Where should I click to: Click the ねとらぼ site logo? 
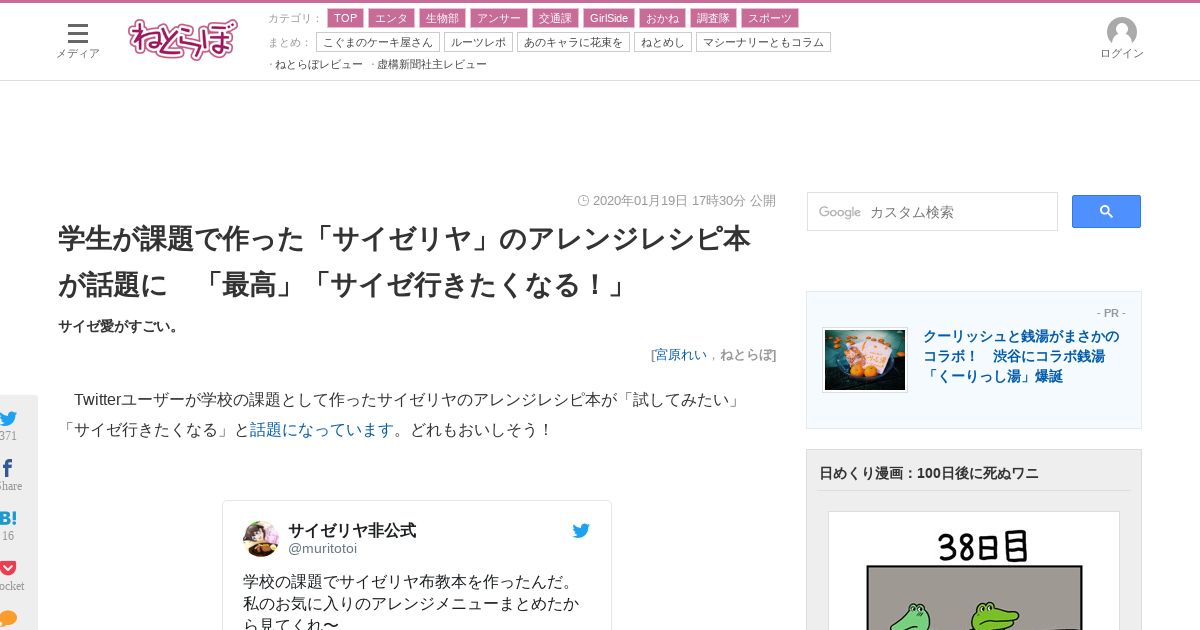click(x=183, y=39)
